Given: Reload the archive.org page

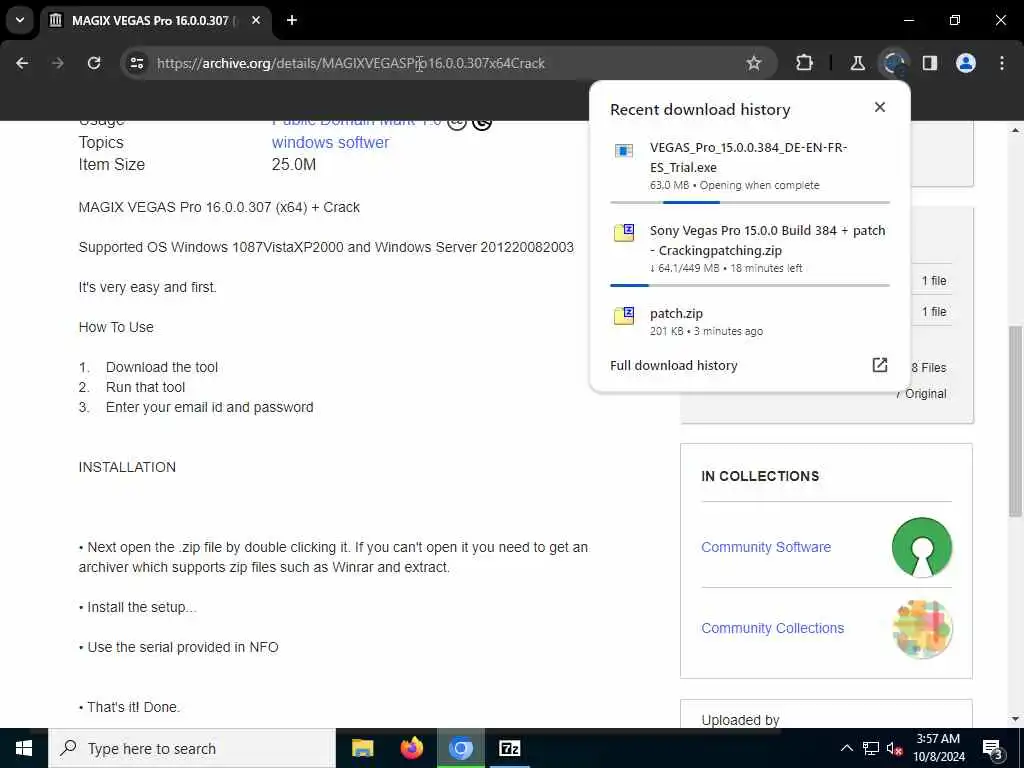Looking at the screenshot, I should [94, 63].
